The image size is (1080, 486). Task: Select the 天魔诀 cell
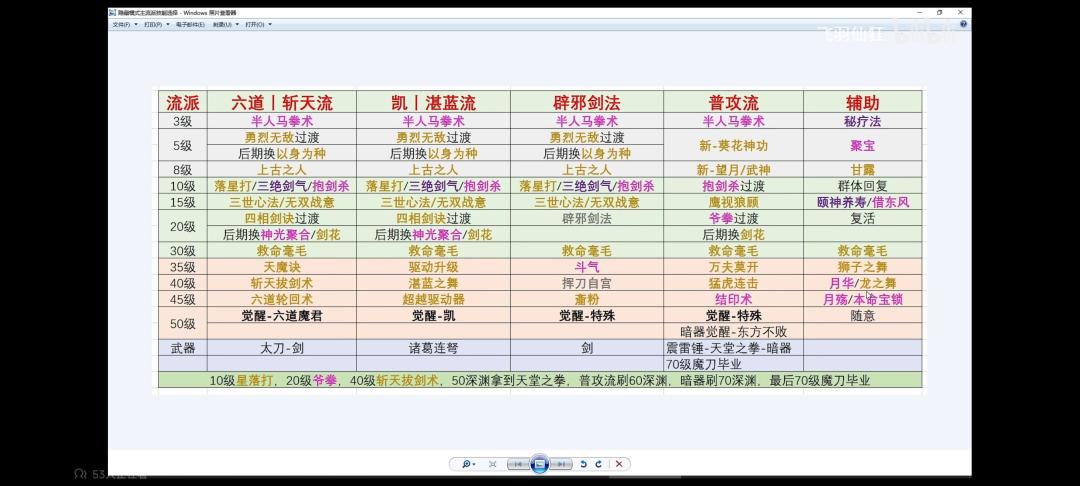[282, 267]
